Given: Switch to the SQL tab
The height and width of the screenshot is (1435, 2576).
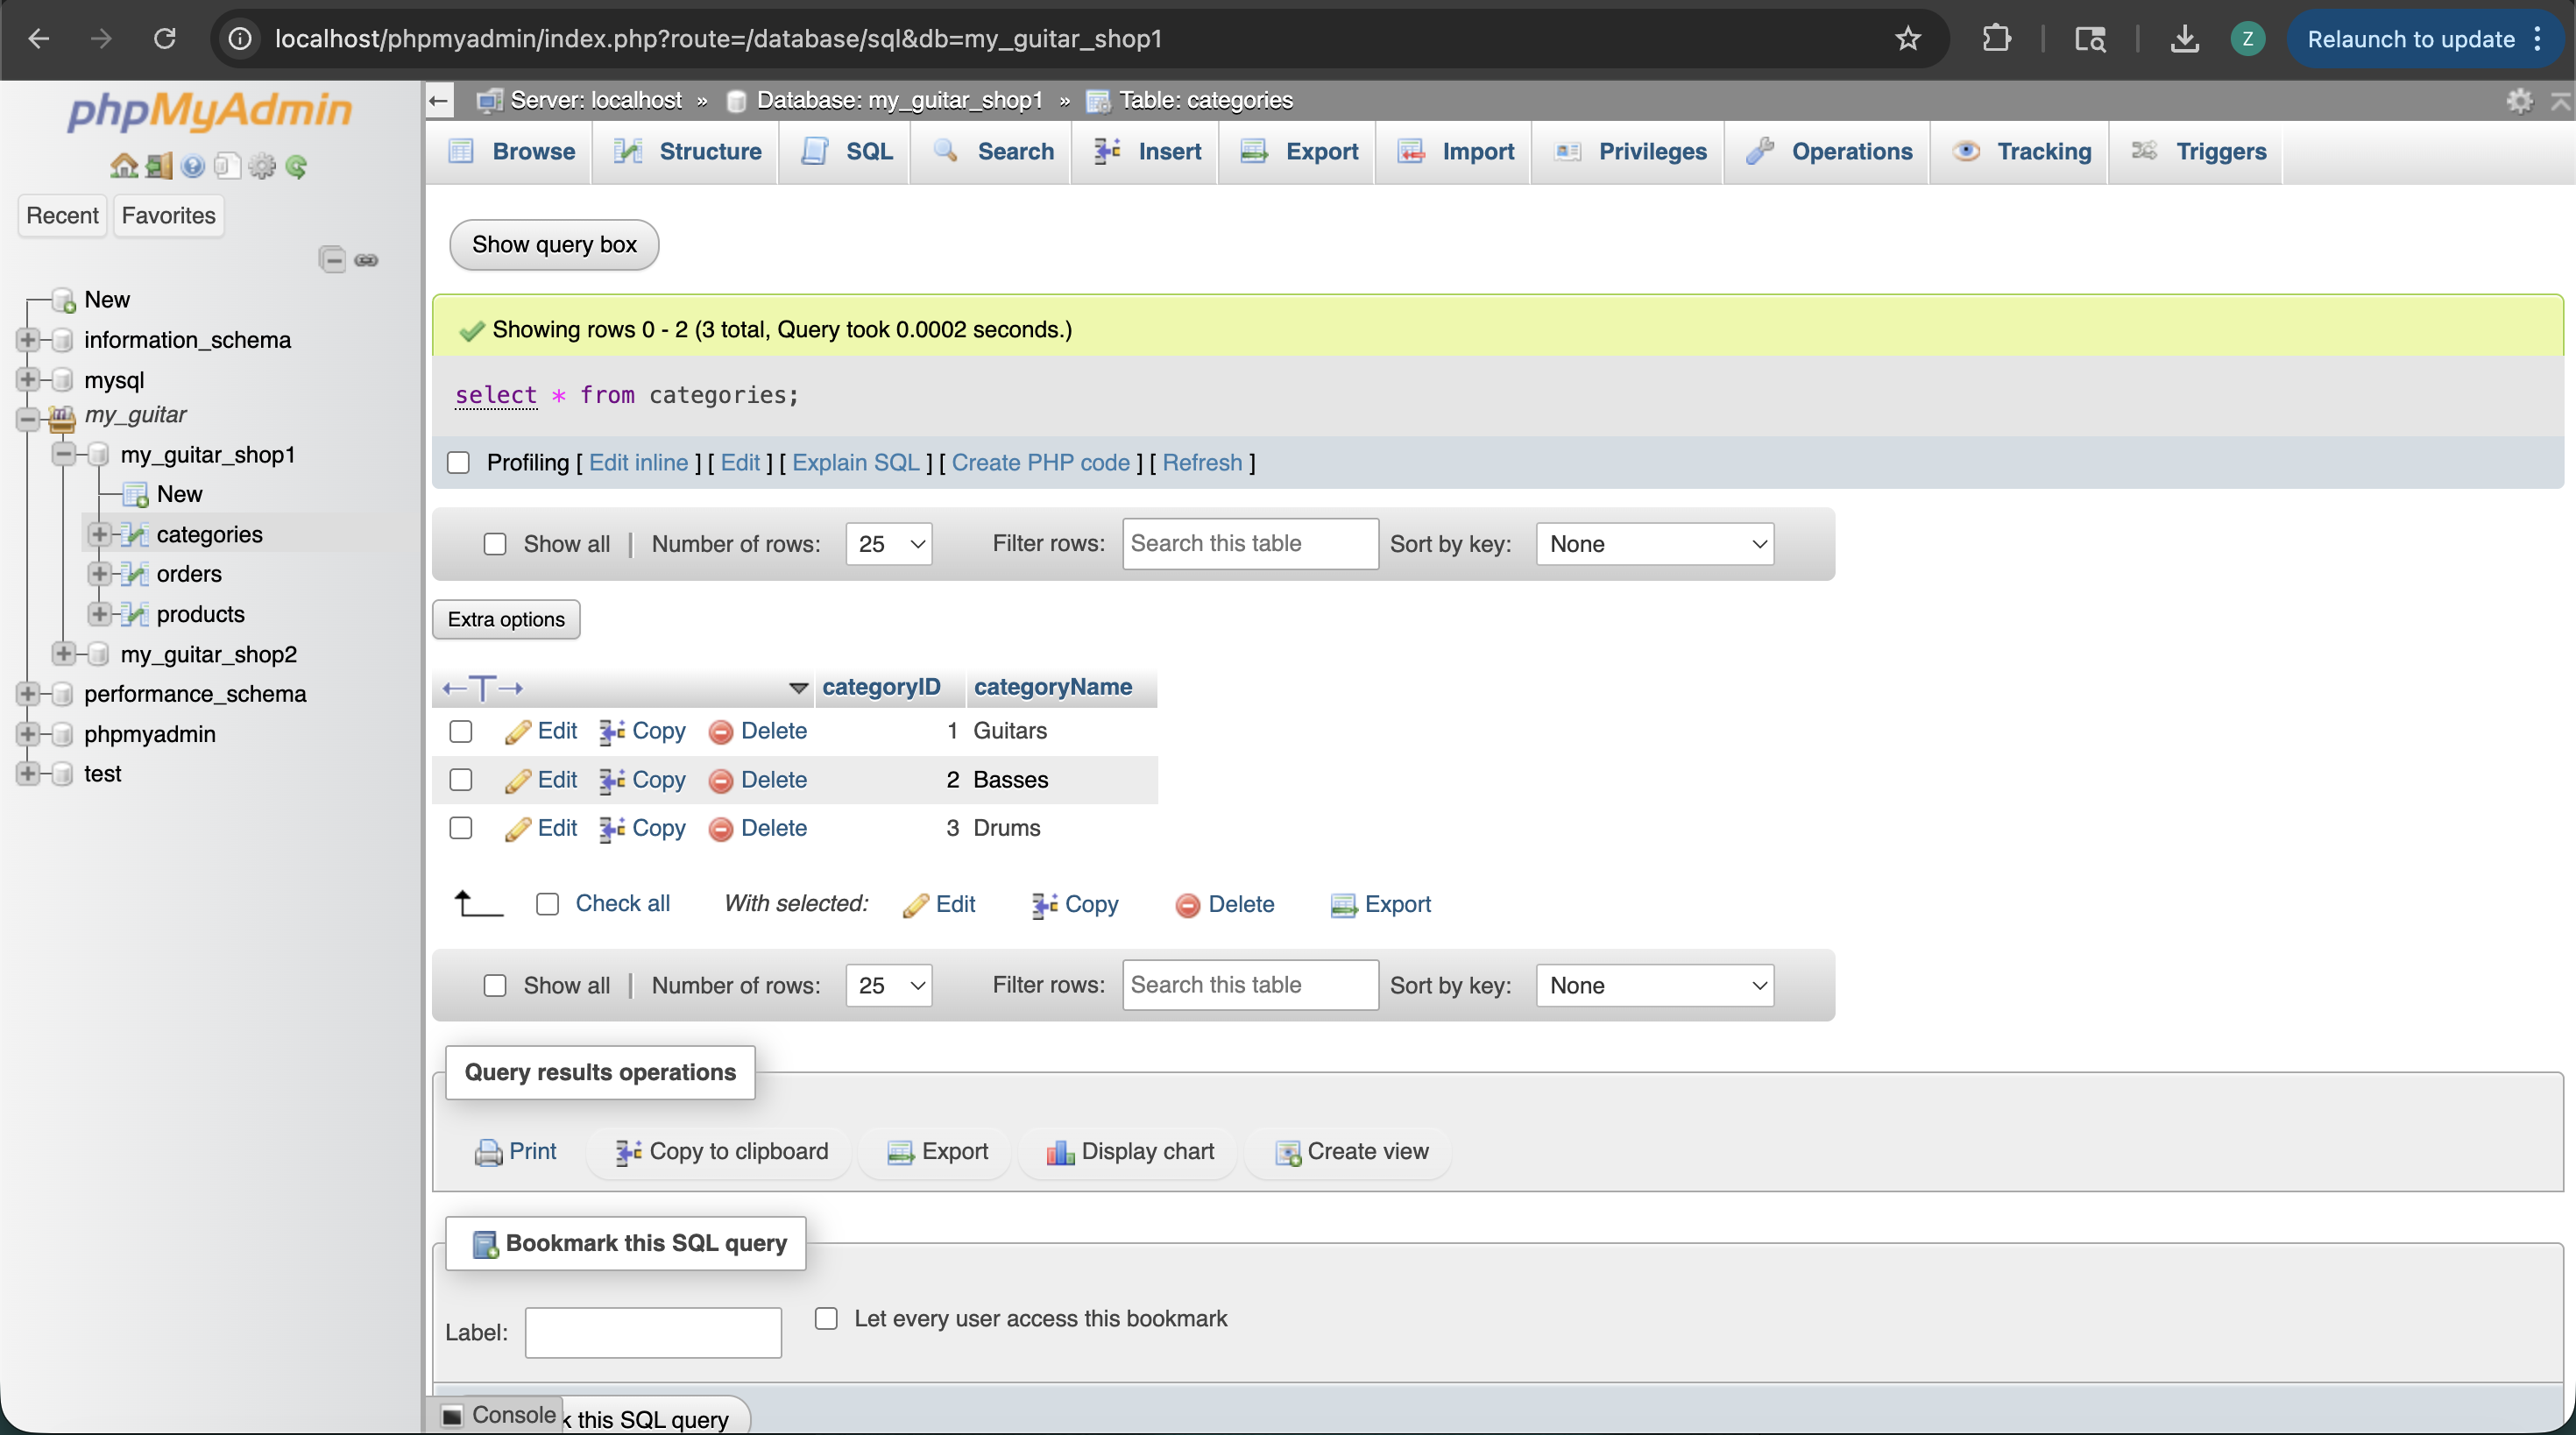Looking at the screenshot, I should click(x=847, y=151).
